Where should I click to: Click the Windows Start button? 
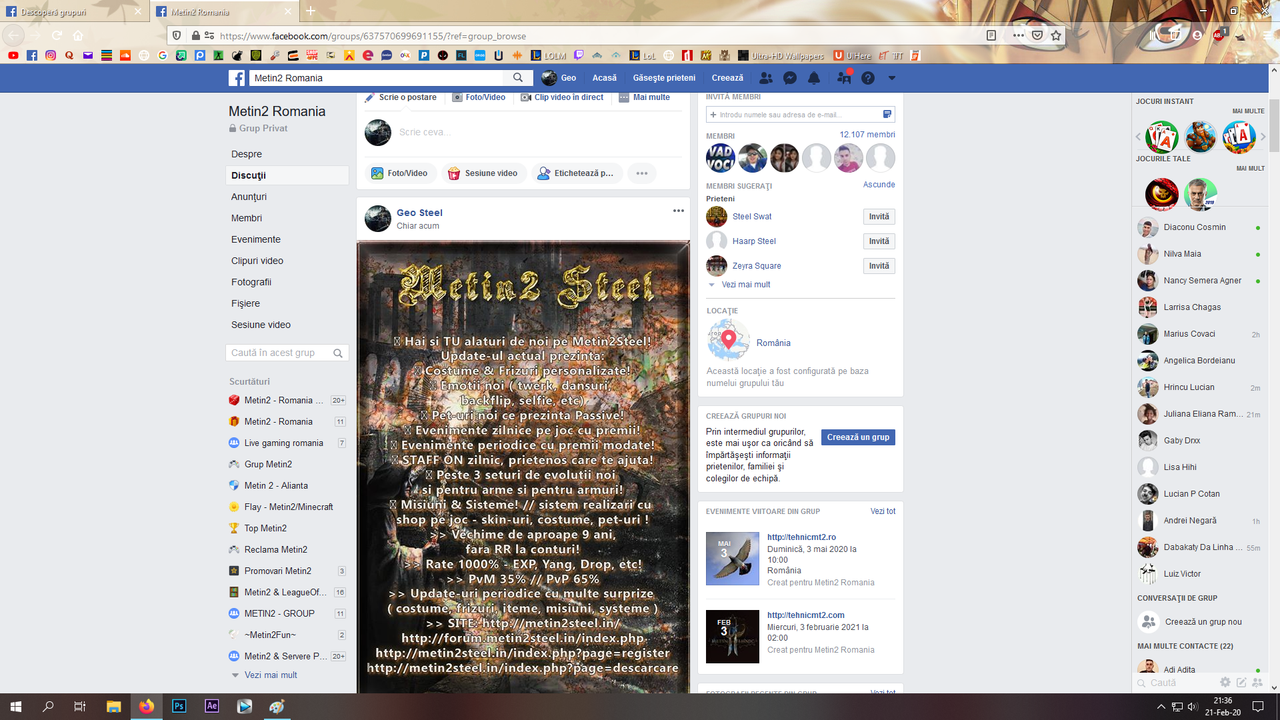click(x=16, y=706)
